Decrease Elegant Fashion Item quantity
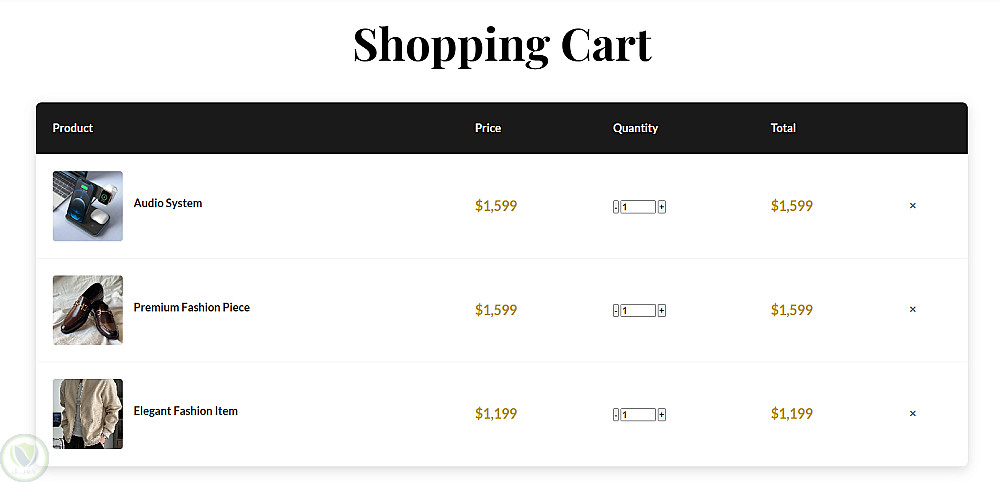 [616, 415]
